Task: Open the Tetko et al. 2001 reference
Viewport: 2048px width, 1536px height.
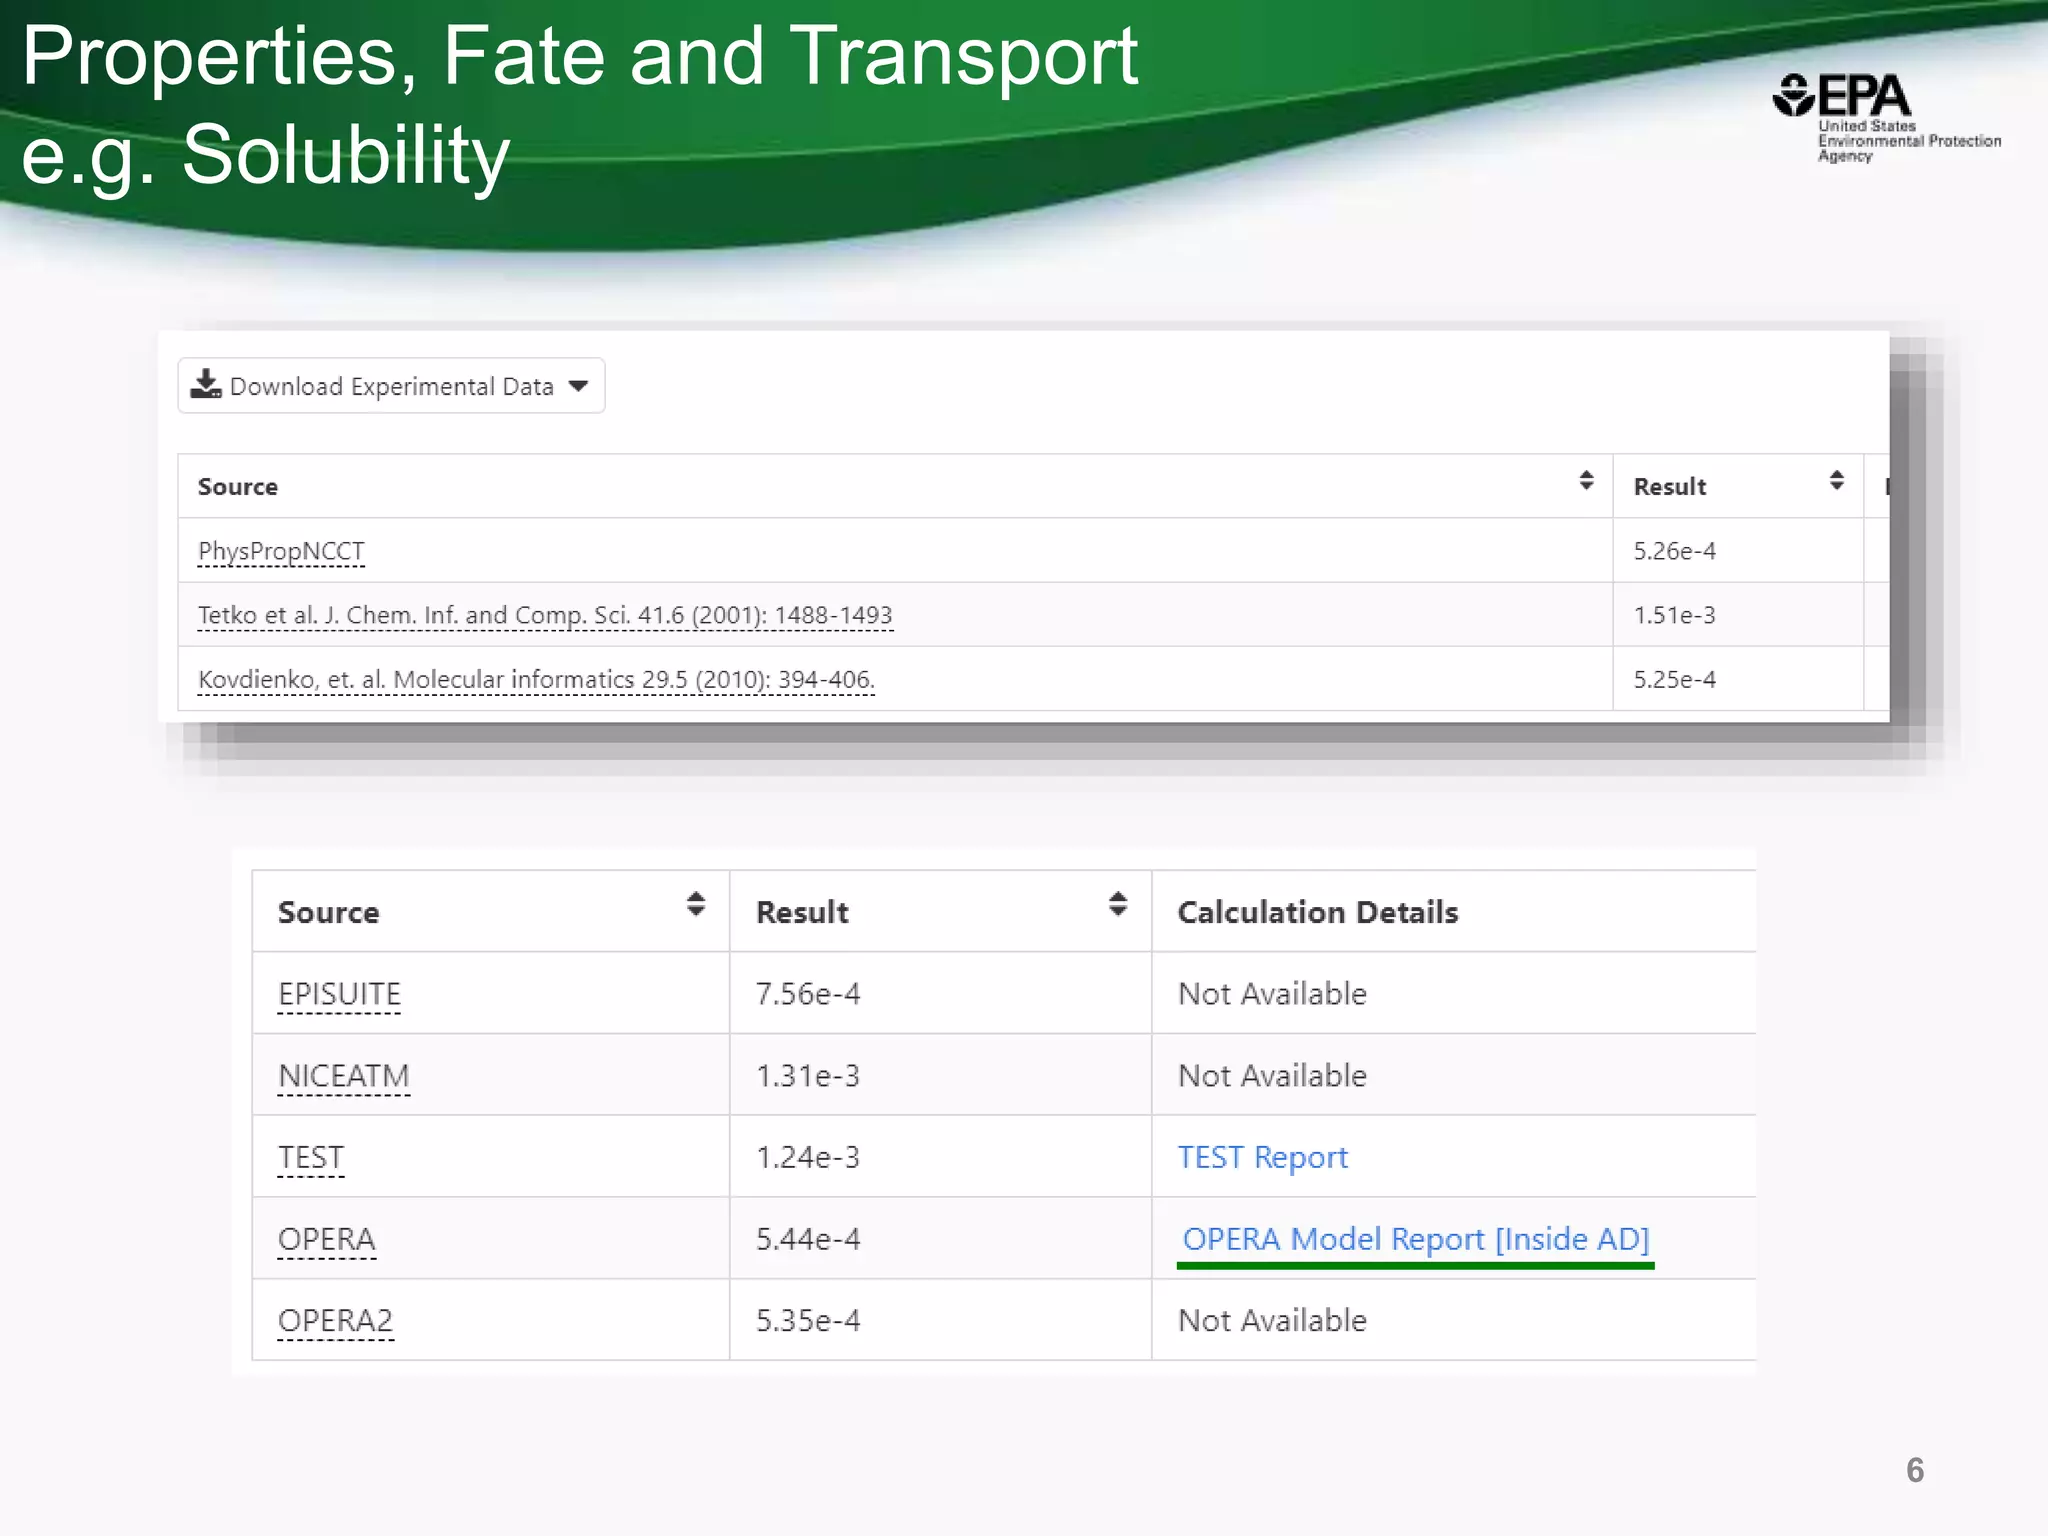Action: coord(545,616)
